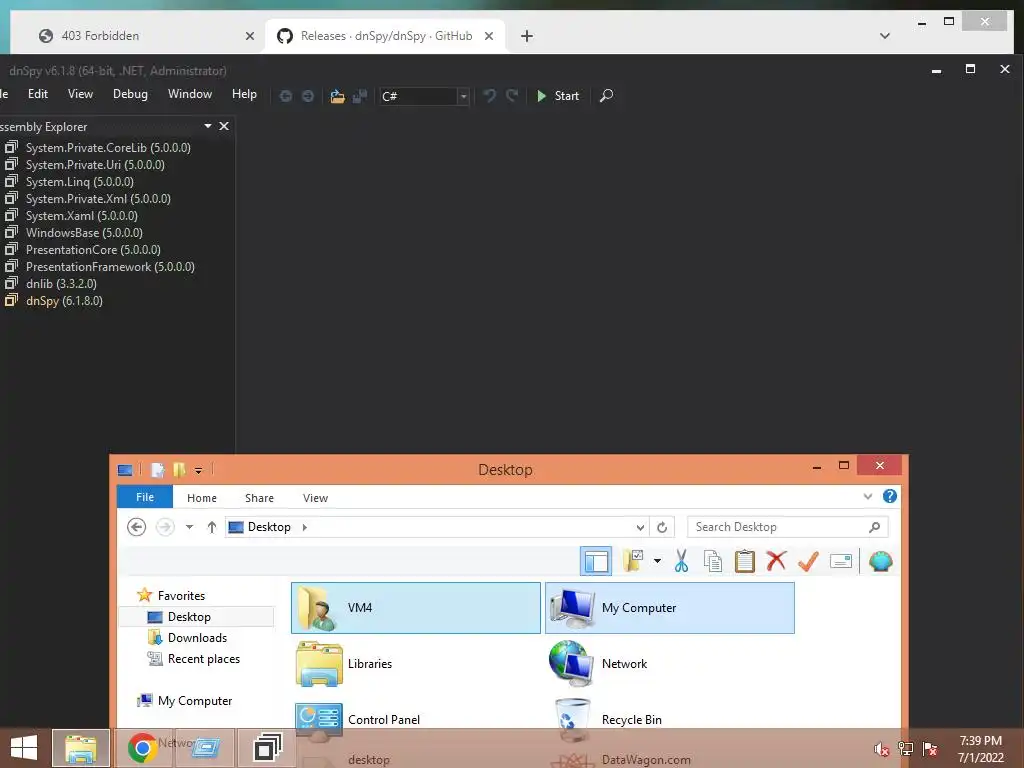Click the dnSpy Undo icon
This screenshot has width=1024, height=768.
coord(489,96)
